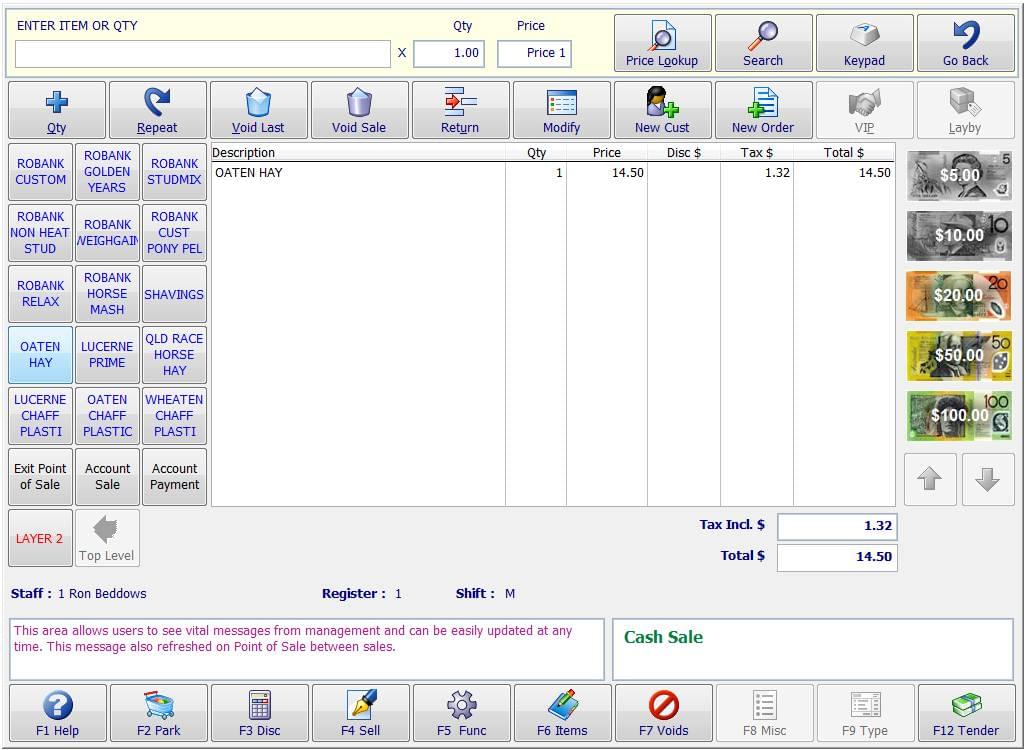The image size is (1025, 750).
Task: Exit Point of Sale
Action: point(39,476)
